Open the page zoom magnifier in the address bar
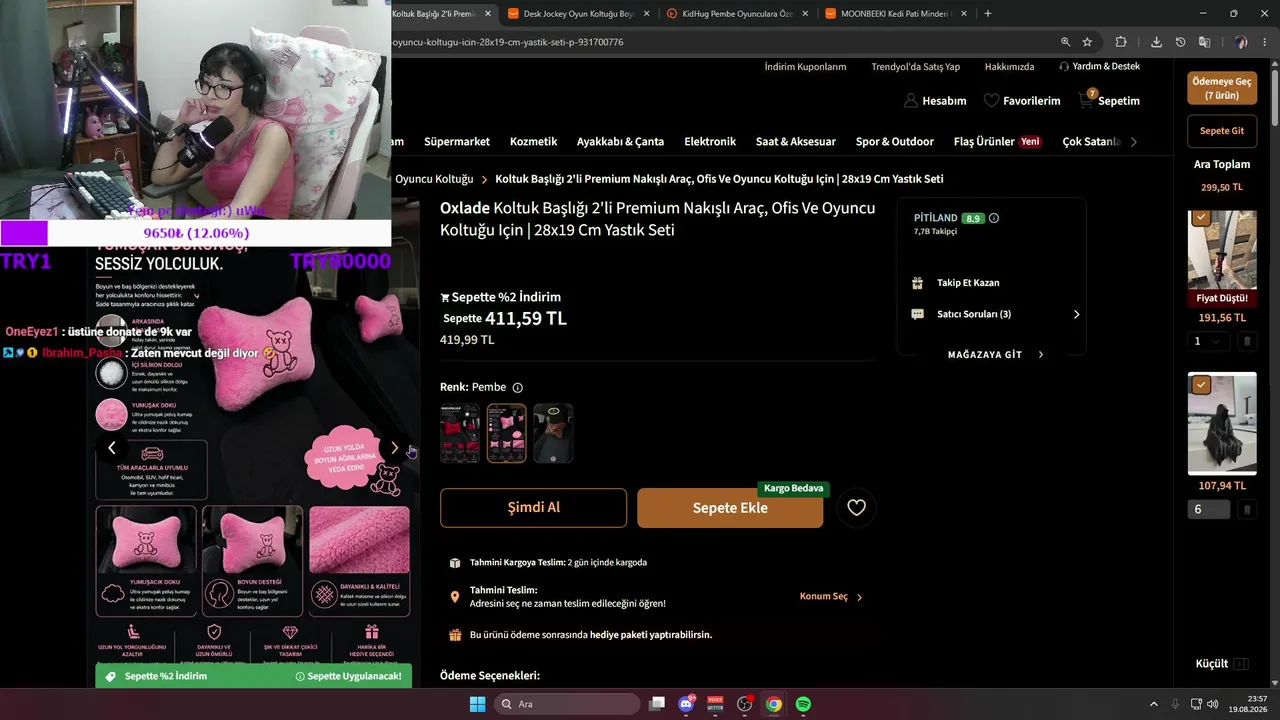 (x=1066, y=42)
